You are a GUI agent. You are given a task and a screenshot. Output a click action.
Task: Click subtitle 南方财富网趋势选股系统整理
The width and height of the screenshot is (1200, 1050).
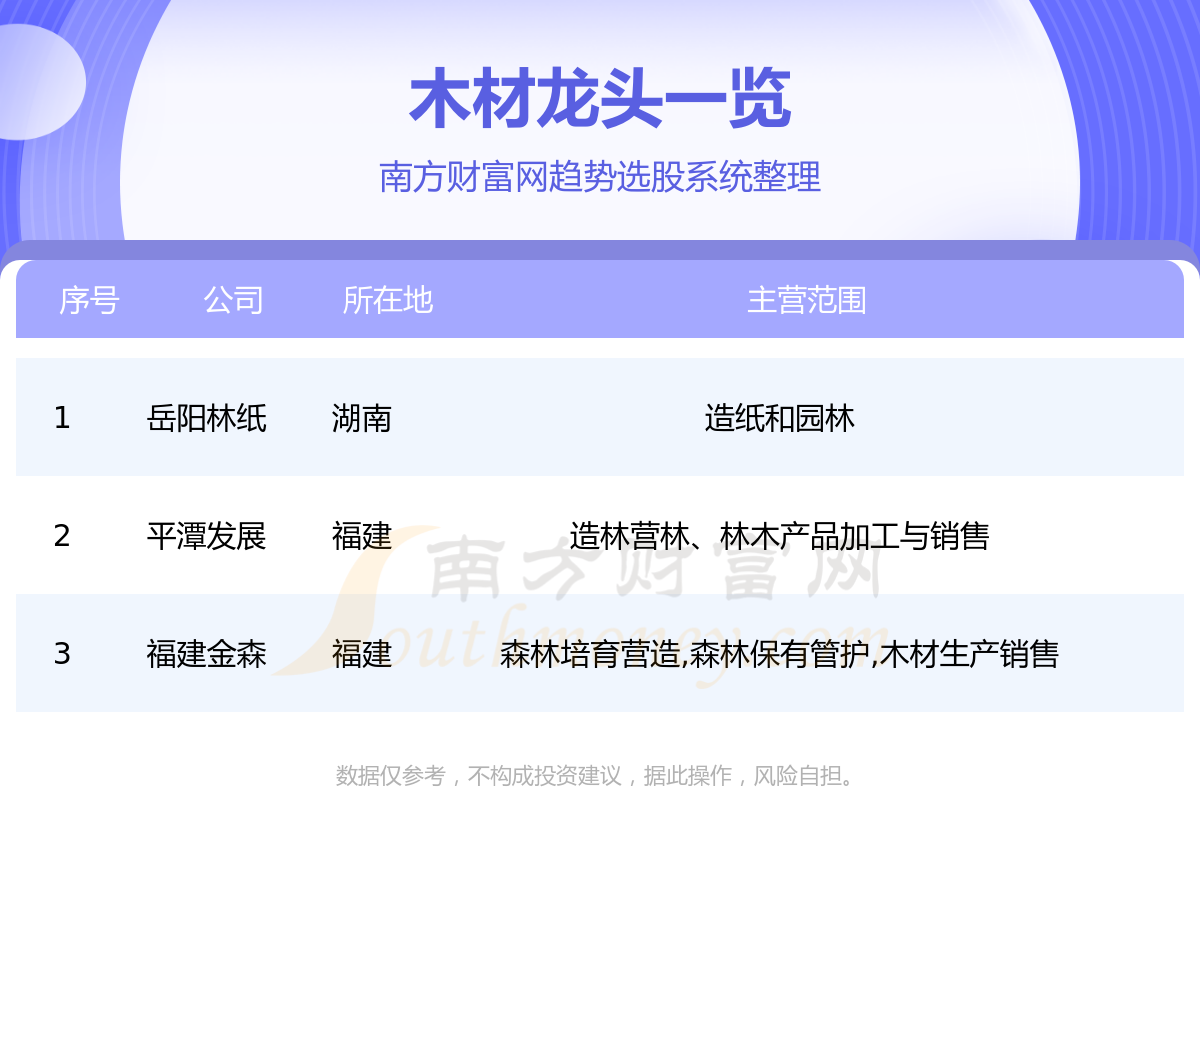point(600,177)
